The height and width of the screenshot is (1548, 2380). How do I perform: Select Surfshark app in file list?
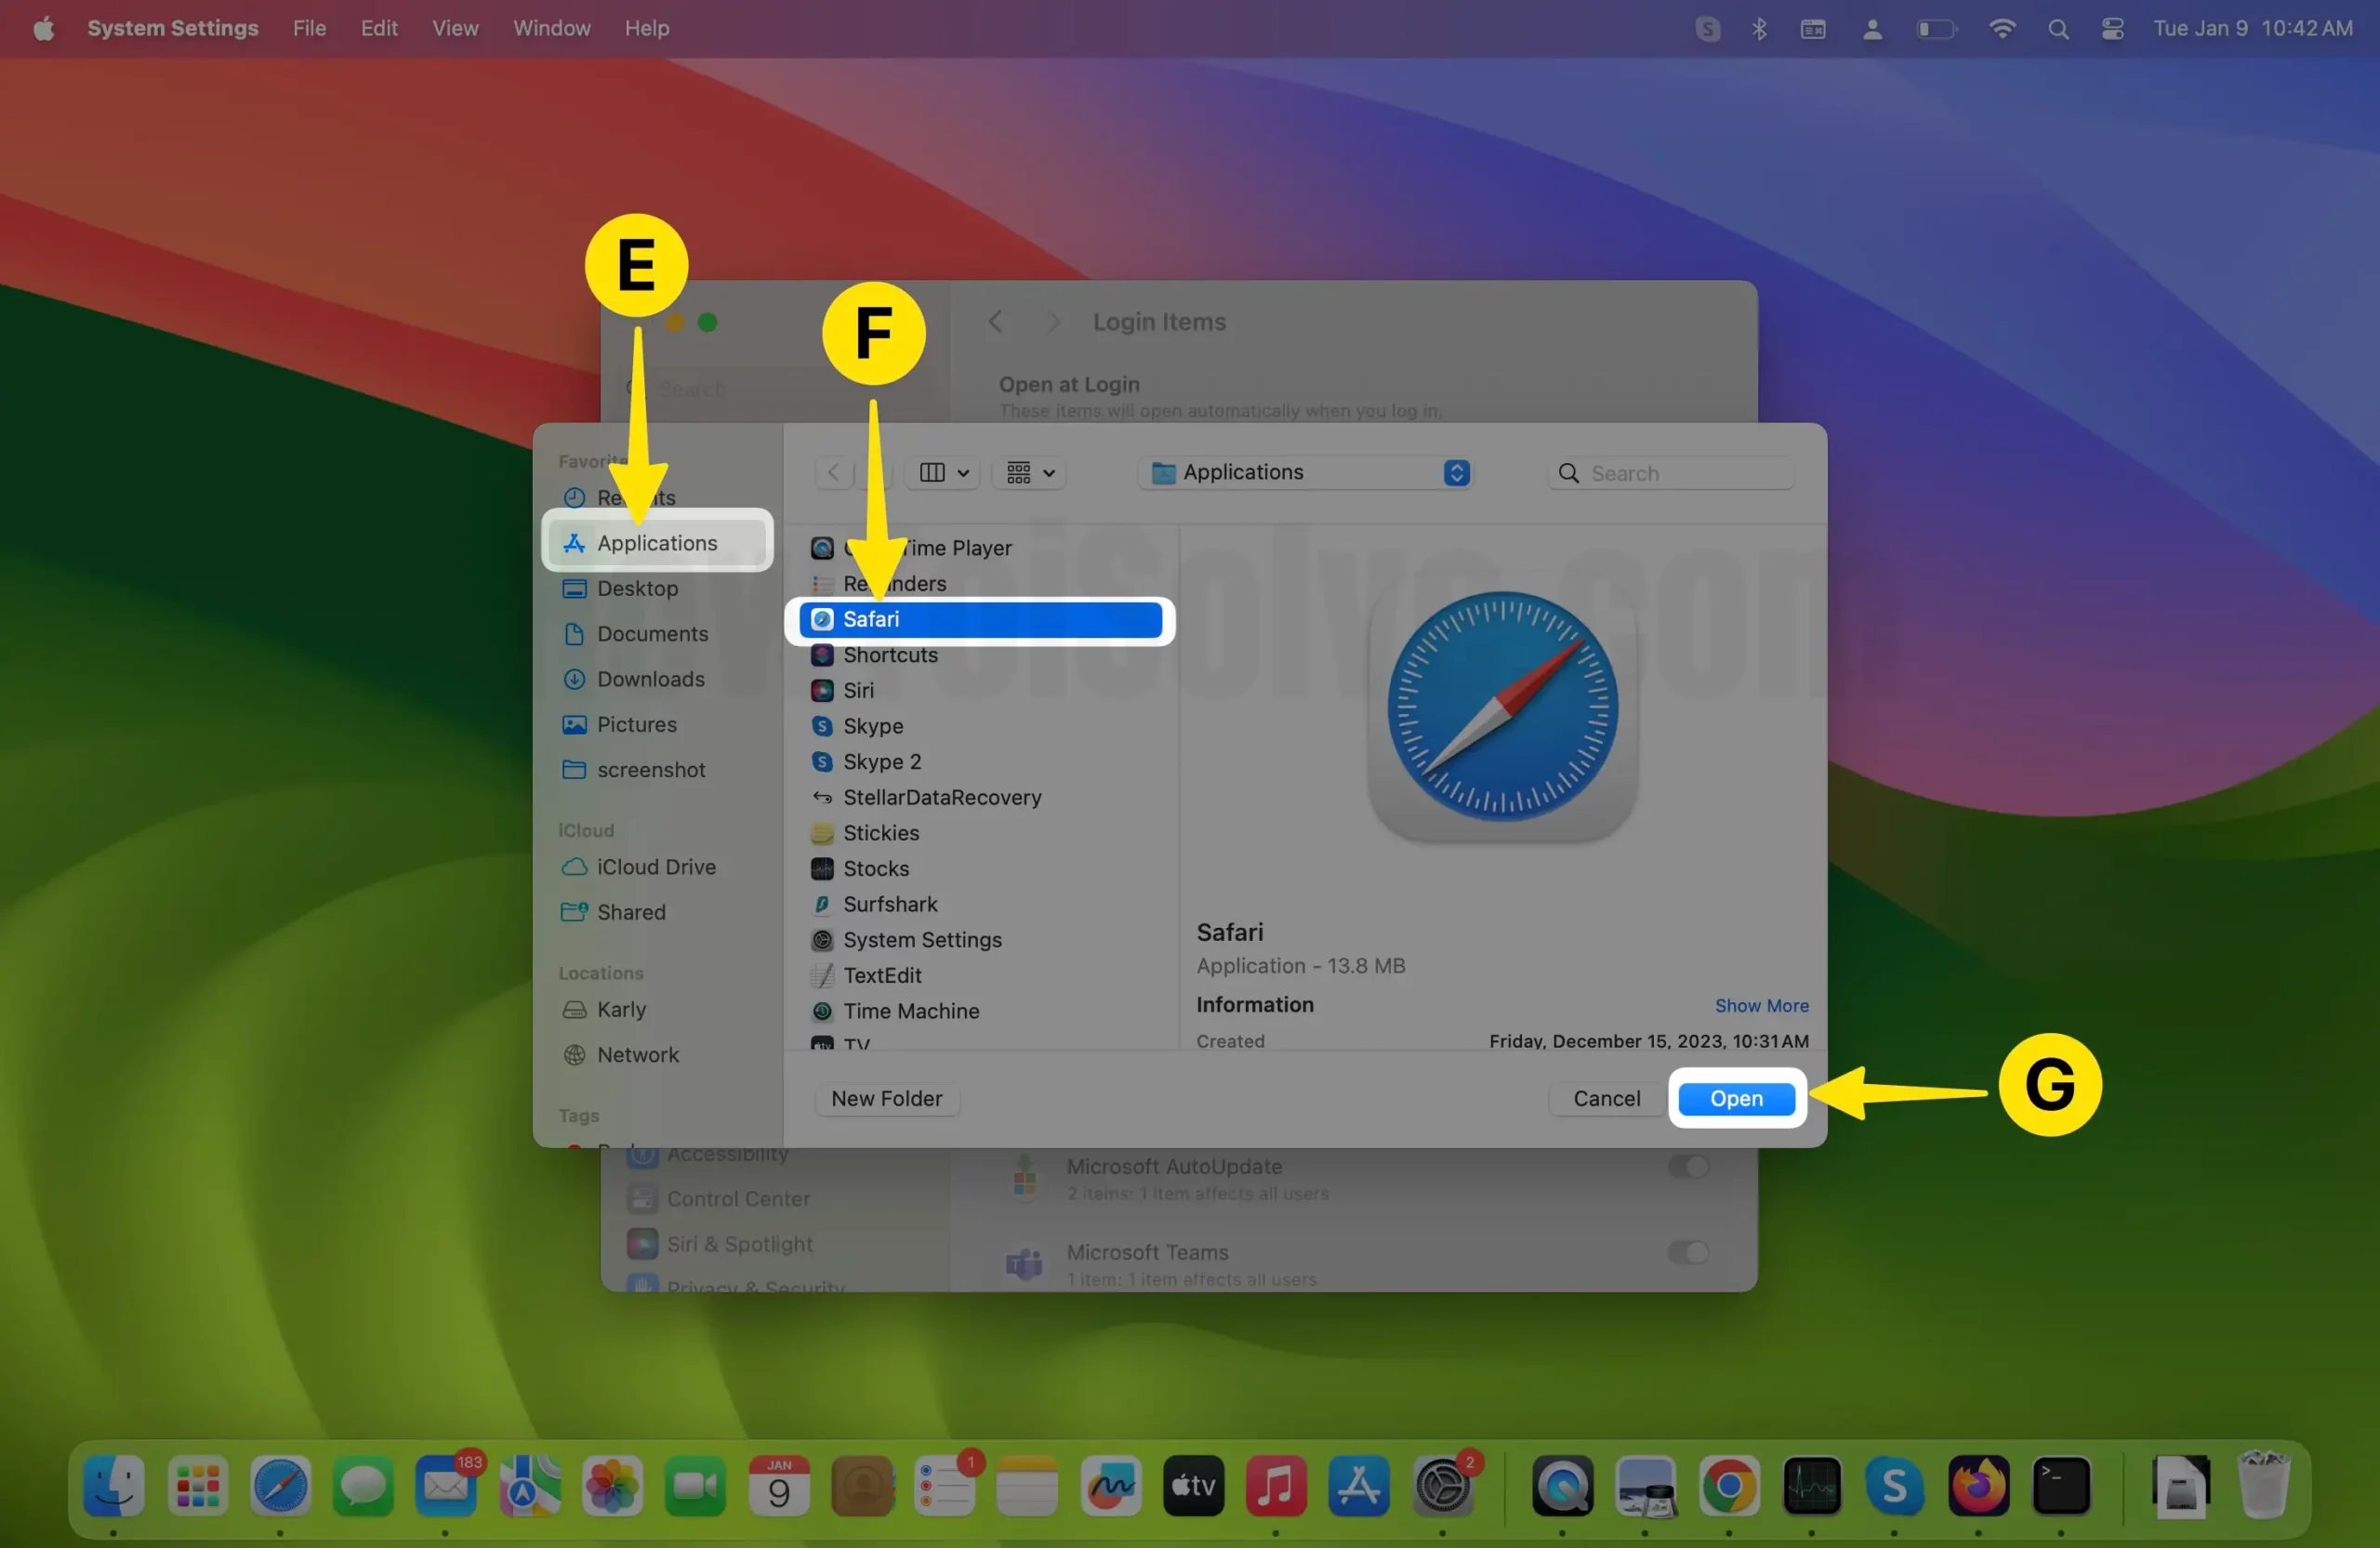tap(889, 904)
